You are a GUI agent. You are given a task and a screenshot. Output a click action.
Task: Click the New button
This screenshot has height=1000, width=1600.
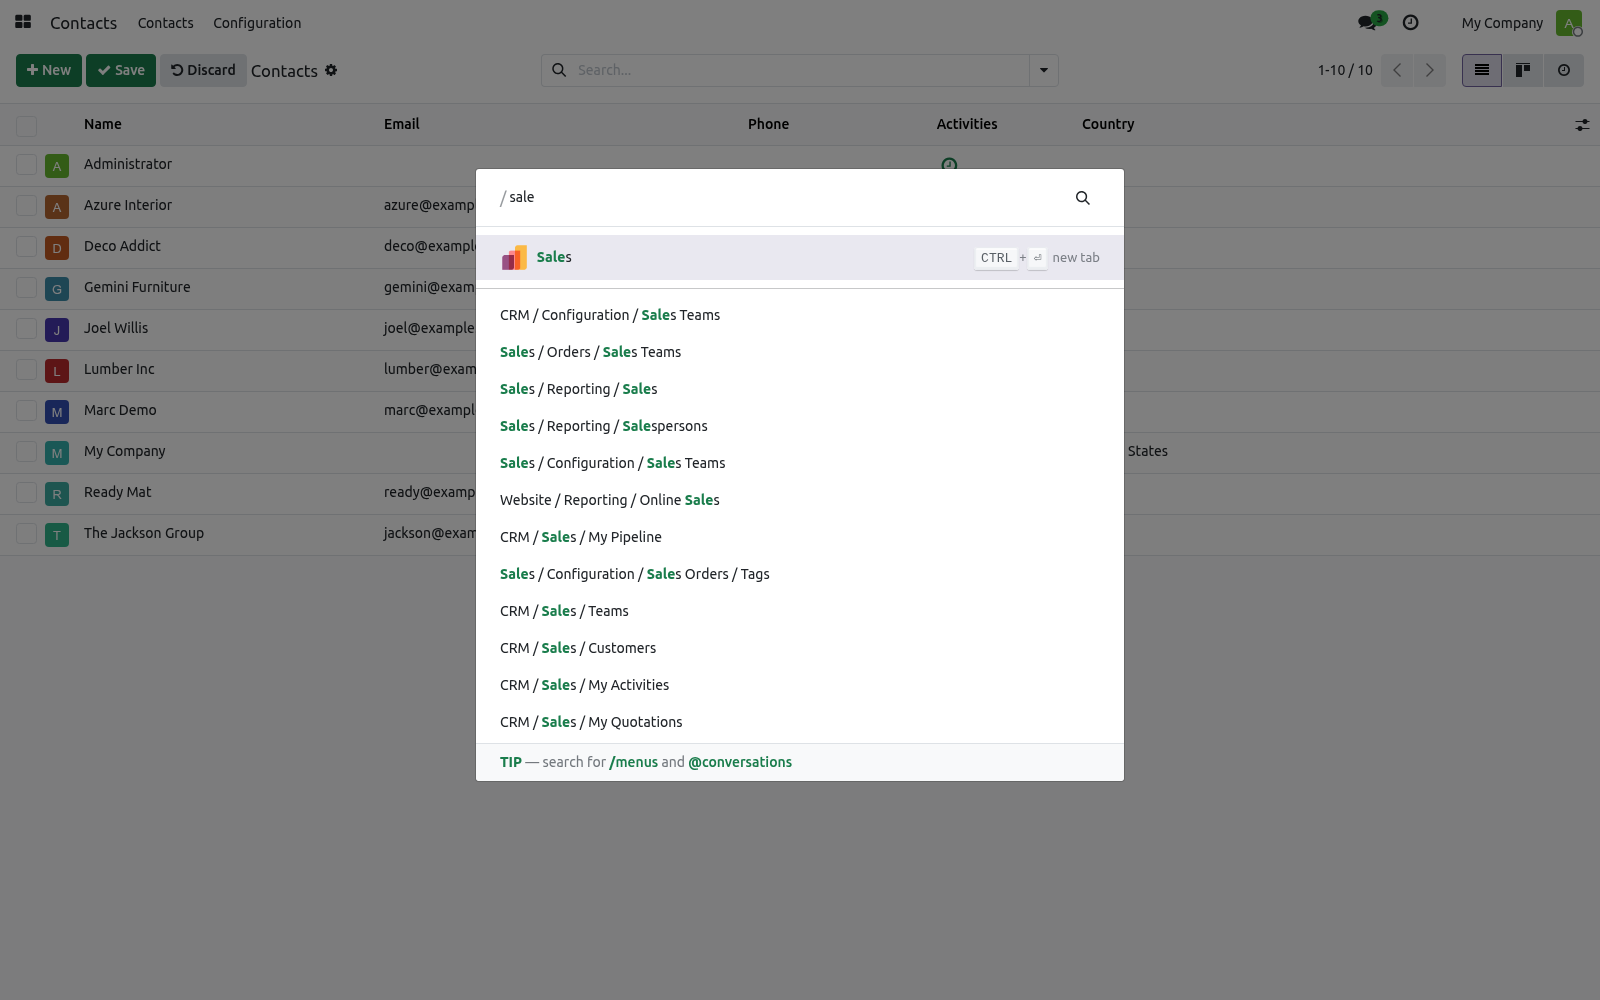(49, 70)
